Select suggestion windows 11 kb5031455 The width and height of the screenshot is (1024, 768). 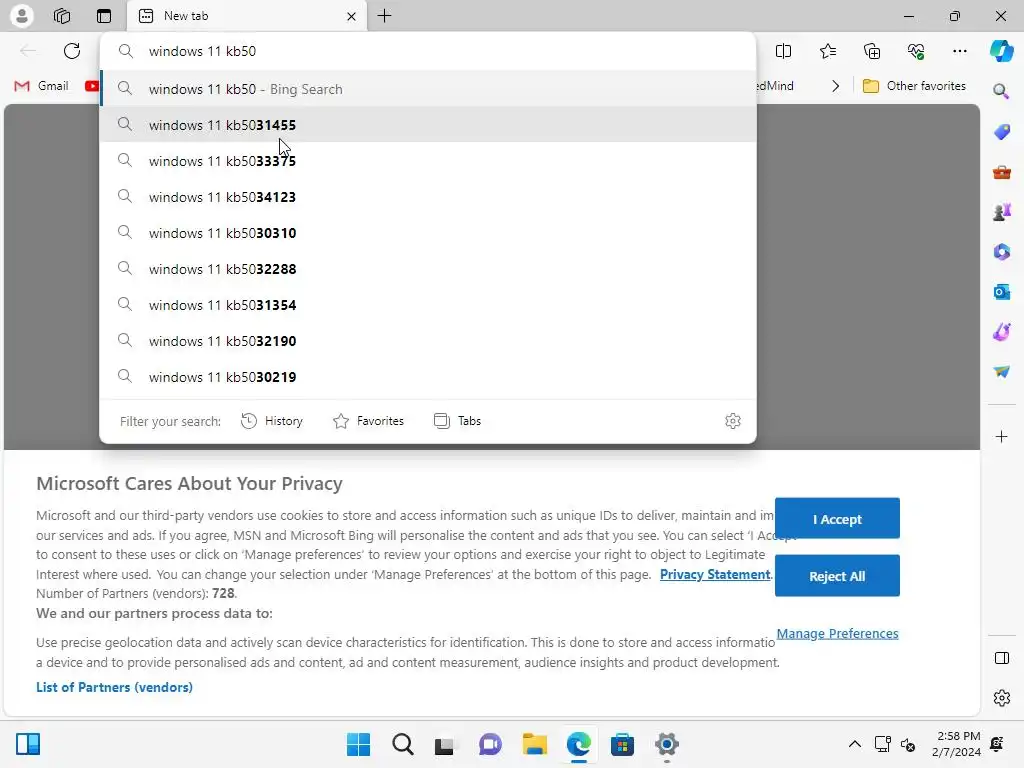click(428, 125)
